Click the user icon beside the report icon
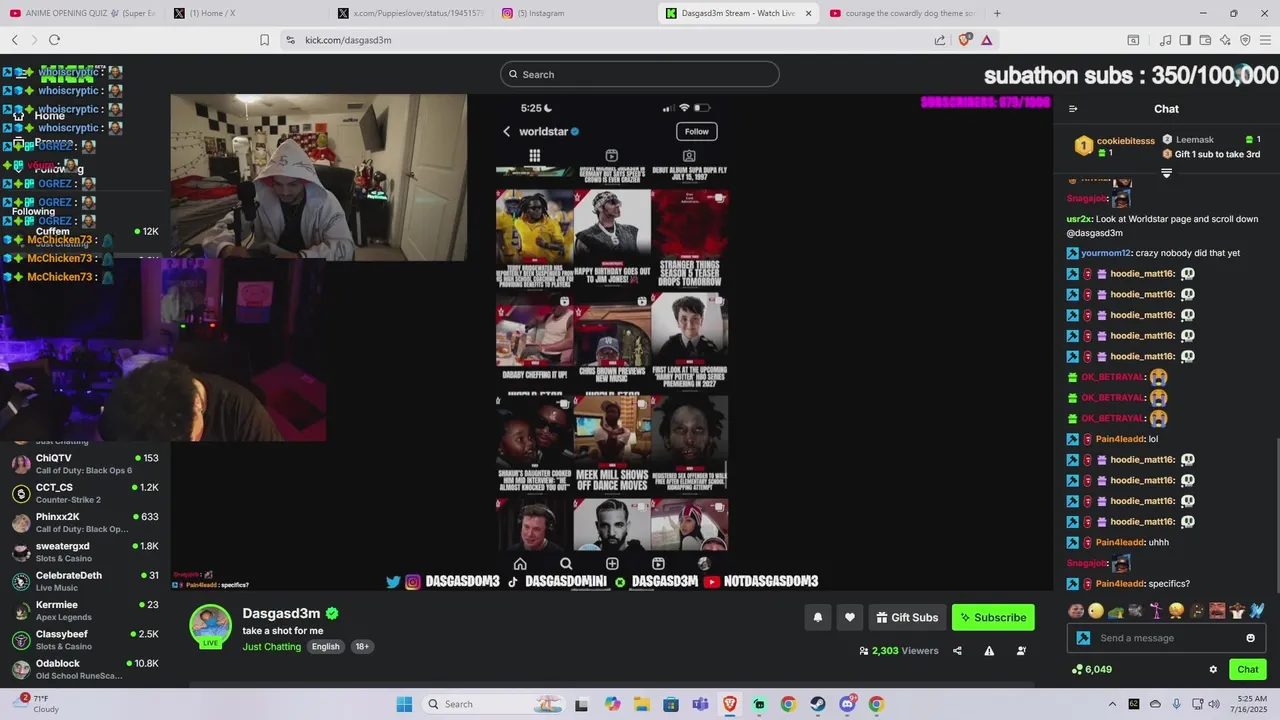Image resolution: width=1280 pixels, height=720 pixels. [1021, 651]
